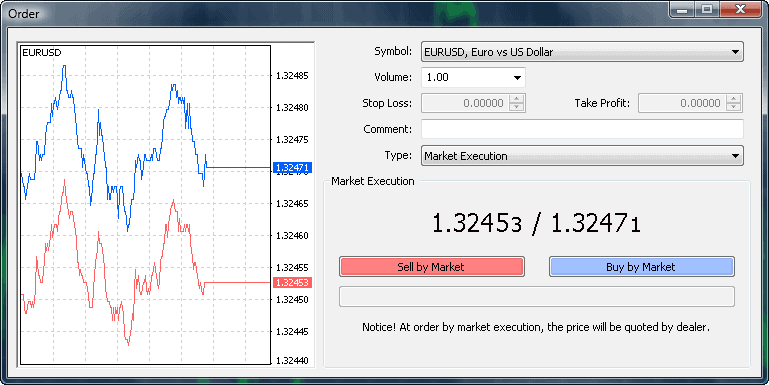Click the empty status bar below the buttons
The height and width of the screenshot is (385, 769).
pos(537,297)
